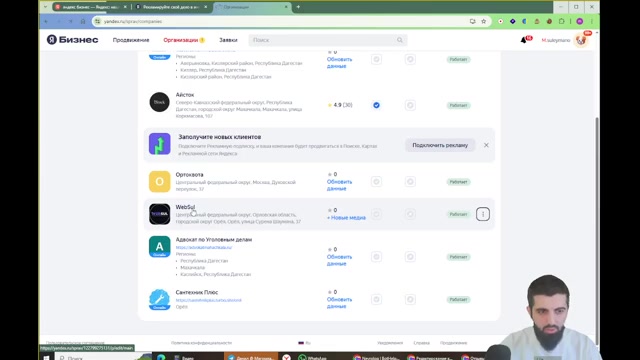The width and height of the screenshot is (640, 360).
Task: Click the Яндекс Бизнес logo
Action: [73, 40]
